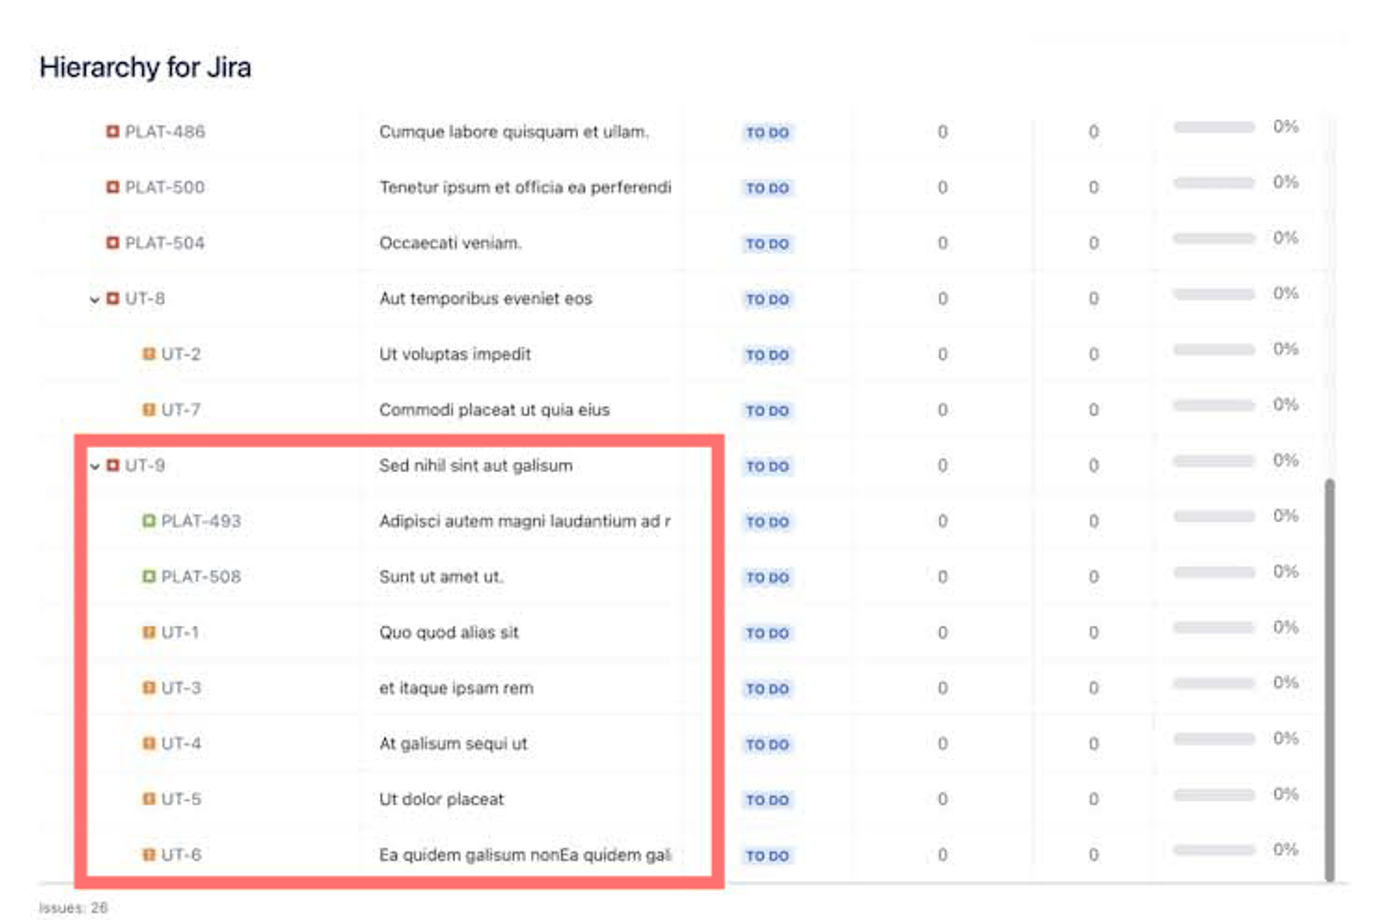Click the green story icon for PLAT-493
Screen dimensions: 1400x920
149,521
